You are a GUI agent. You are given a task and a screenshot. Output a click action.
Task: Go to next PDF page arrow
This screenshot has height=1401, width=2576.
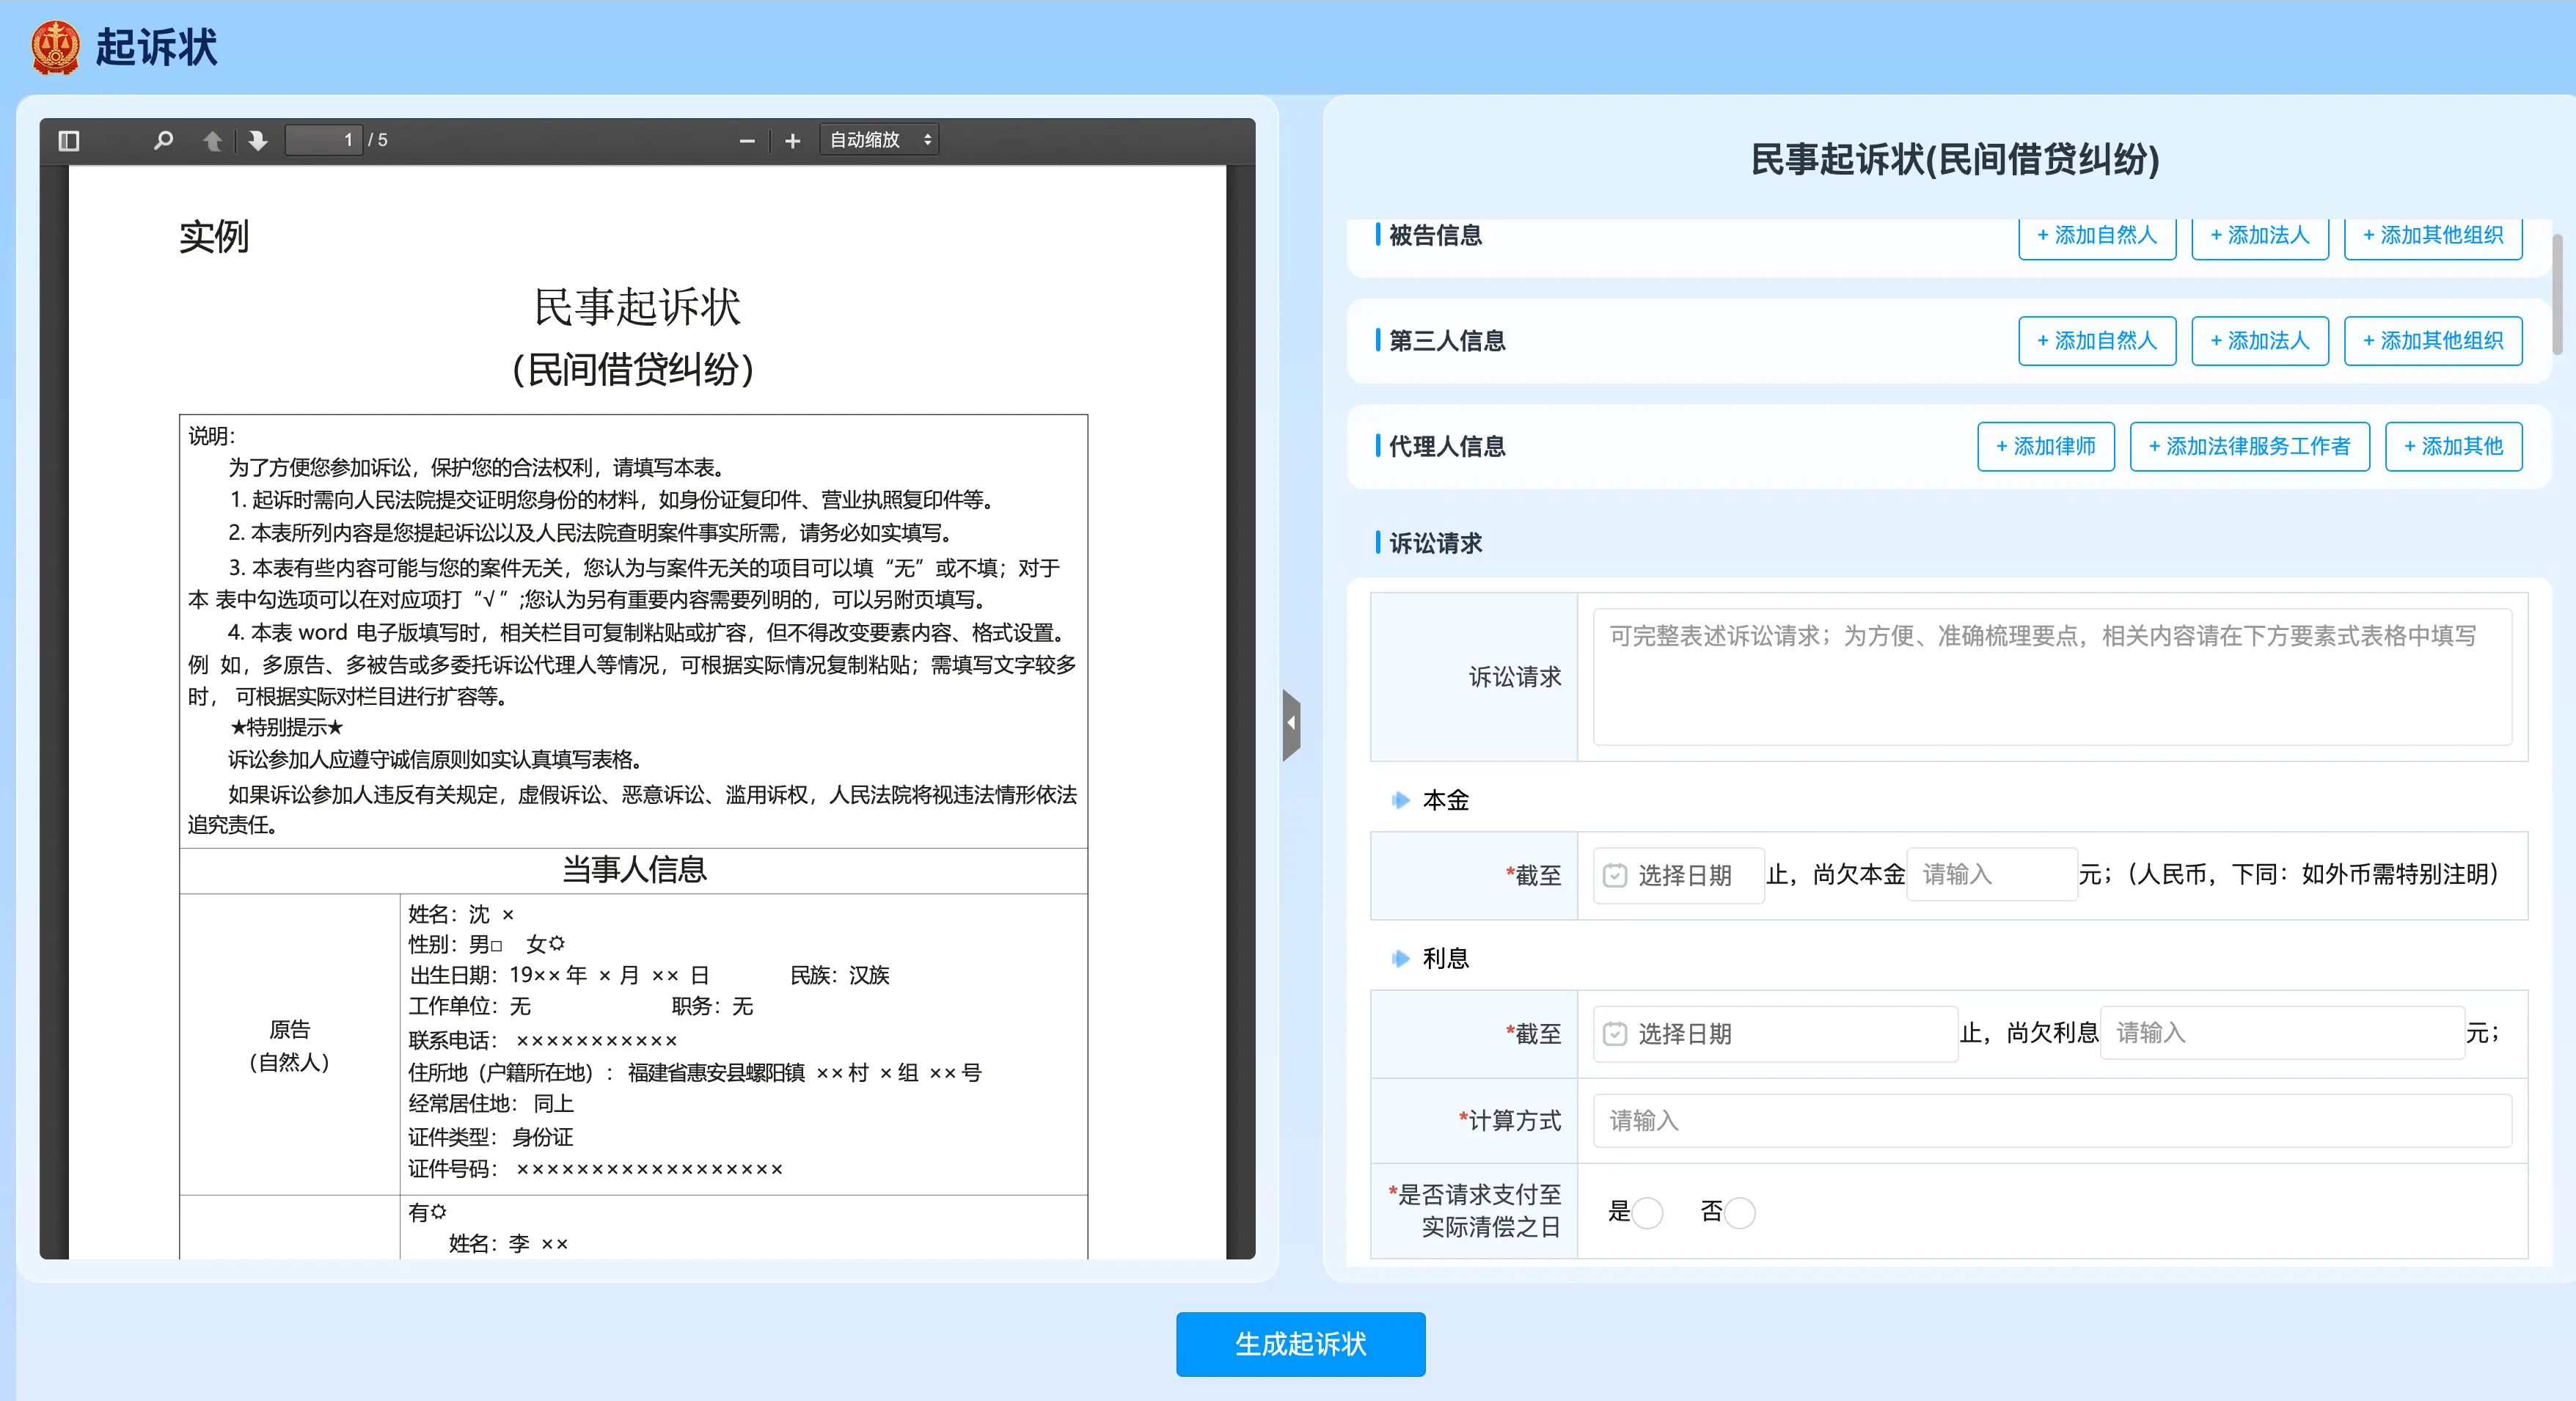point(258,141)
